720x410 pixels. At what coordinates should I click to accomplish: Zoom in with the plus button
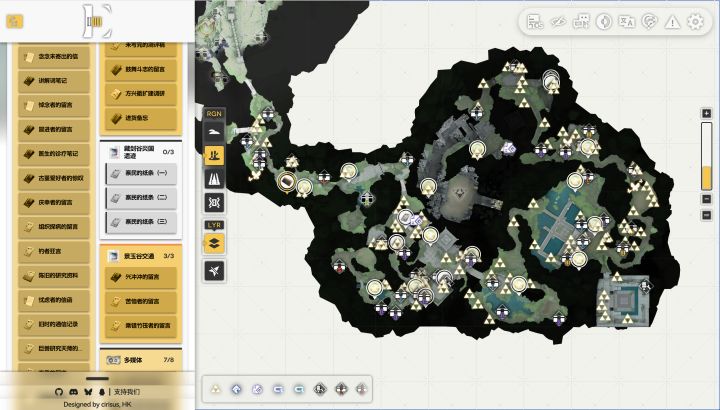(x=706, y=113)
